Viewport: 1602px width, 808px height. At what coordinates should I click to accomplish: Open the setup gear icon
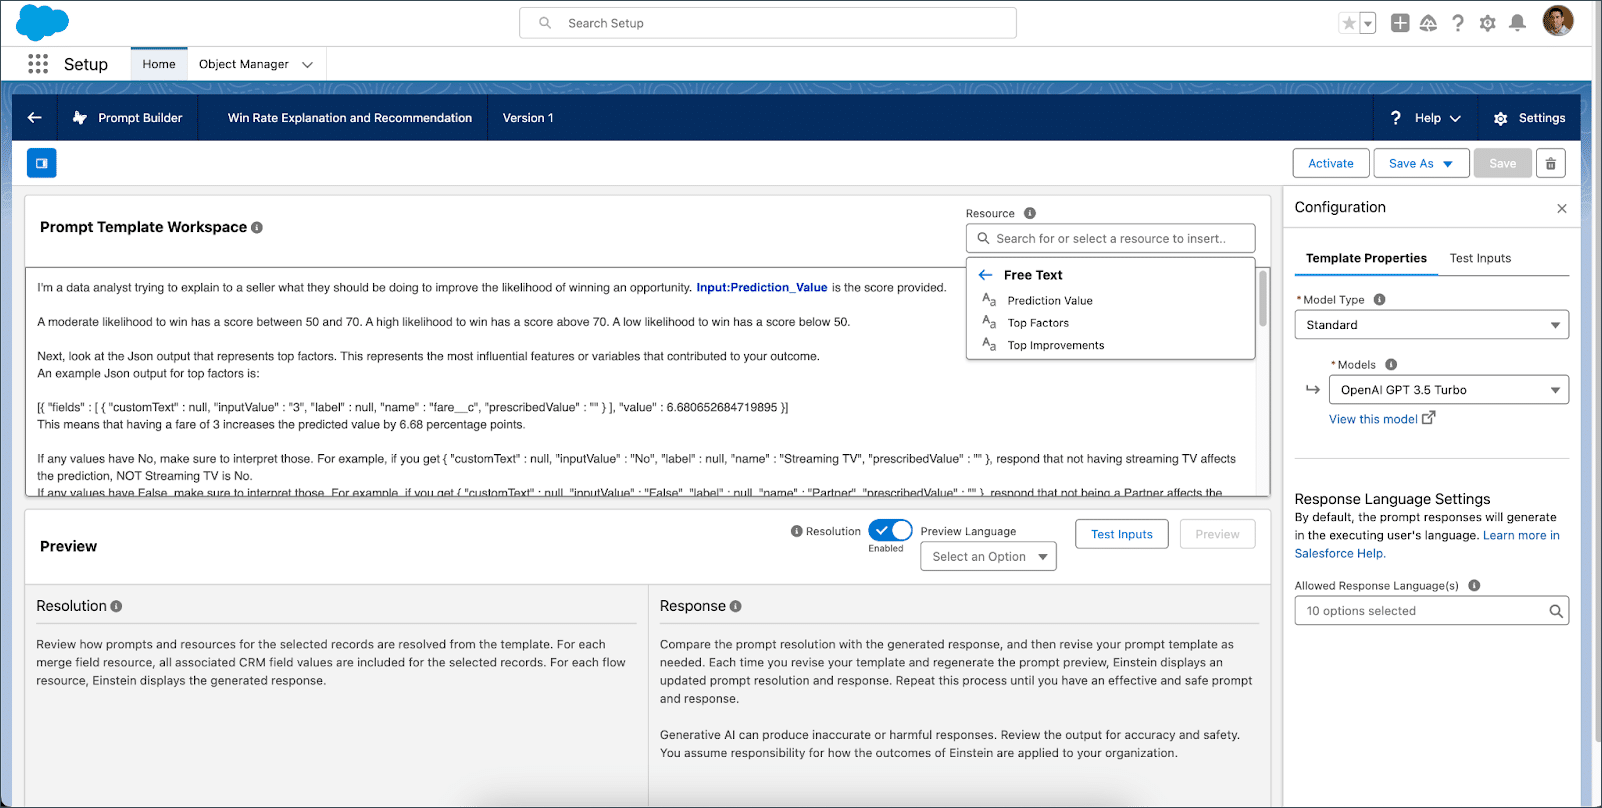tap(1488, 23)
